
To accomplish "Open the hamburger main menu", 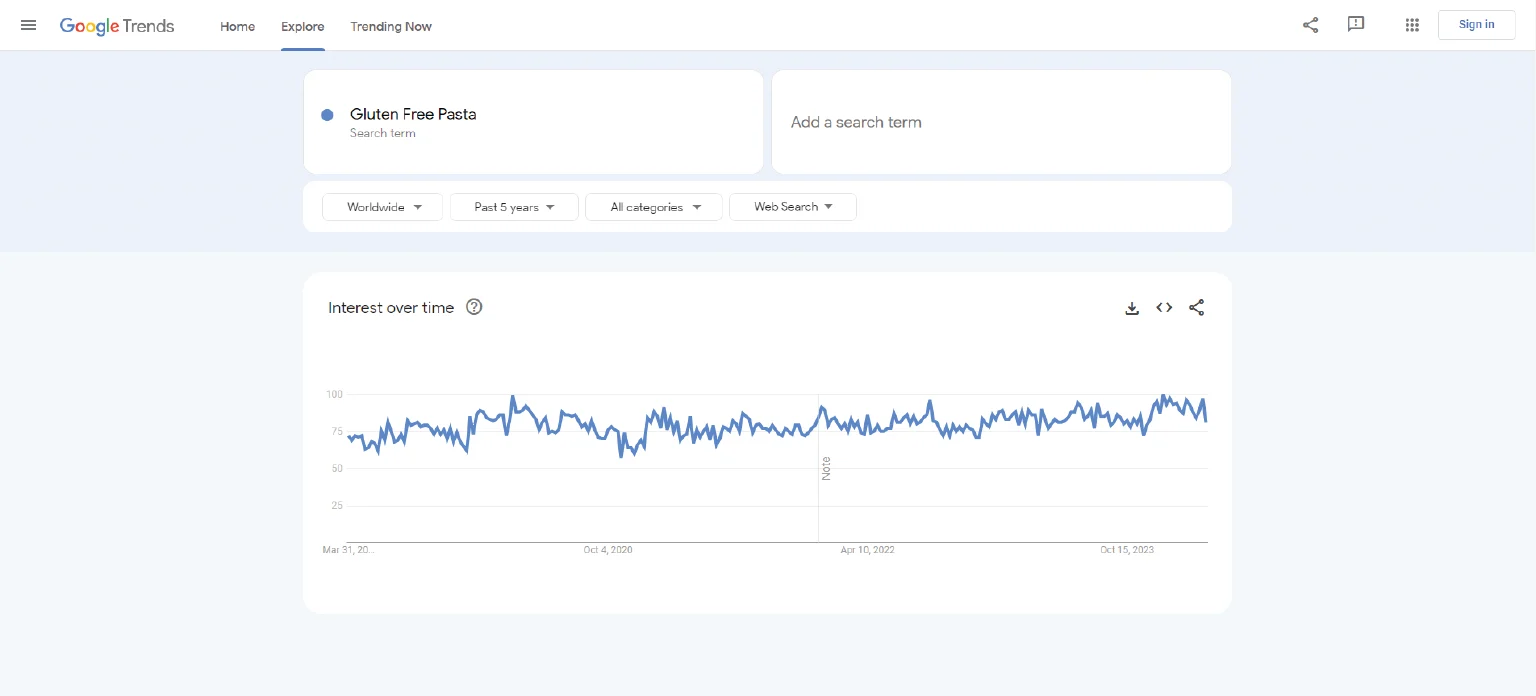I will point(28,25).
